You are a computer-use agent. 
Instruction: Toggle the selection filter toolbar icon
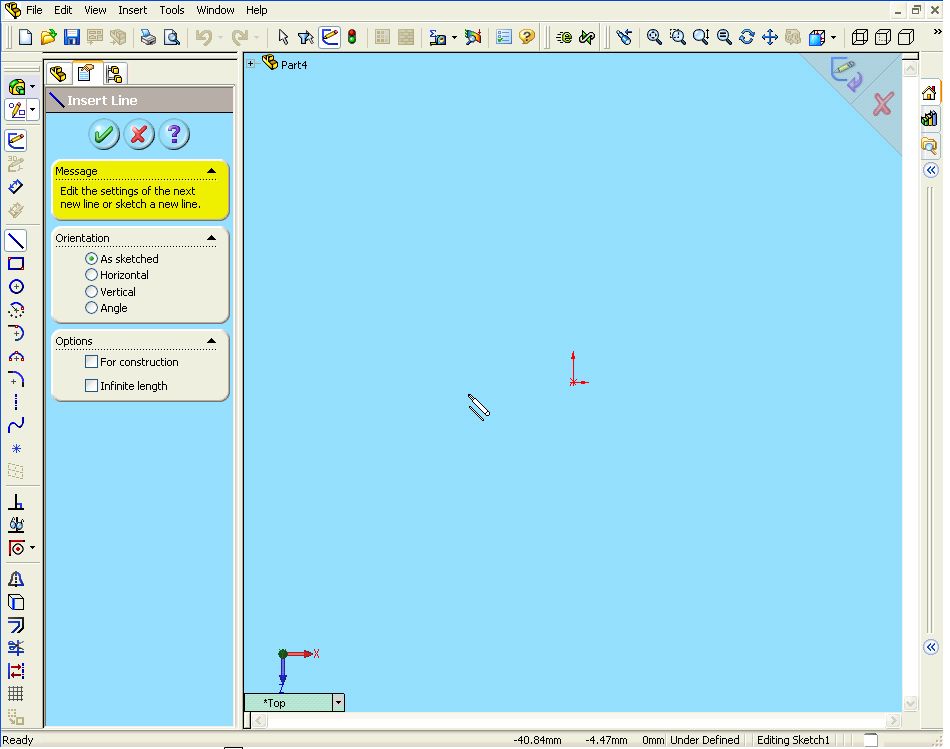coord(306,38)
